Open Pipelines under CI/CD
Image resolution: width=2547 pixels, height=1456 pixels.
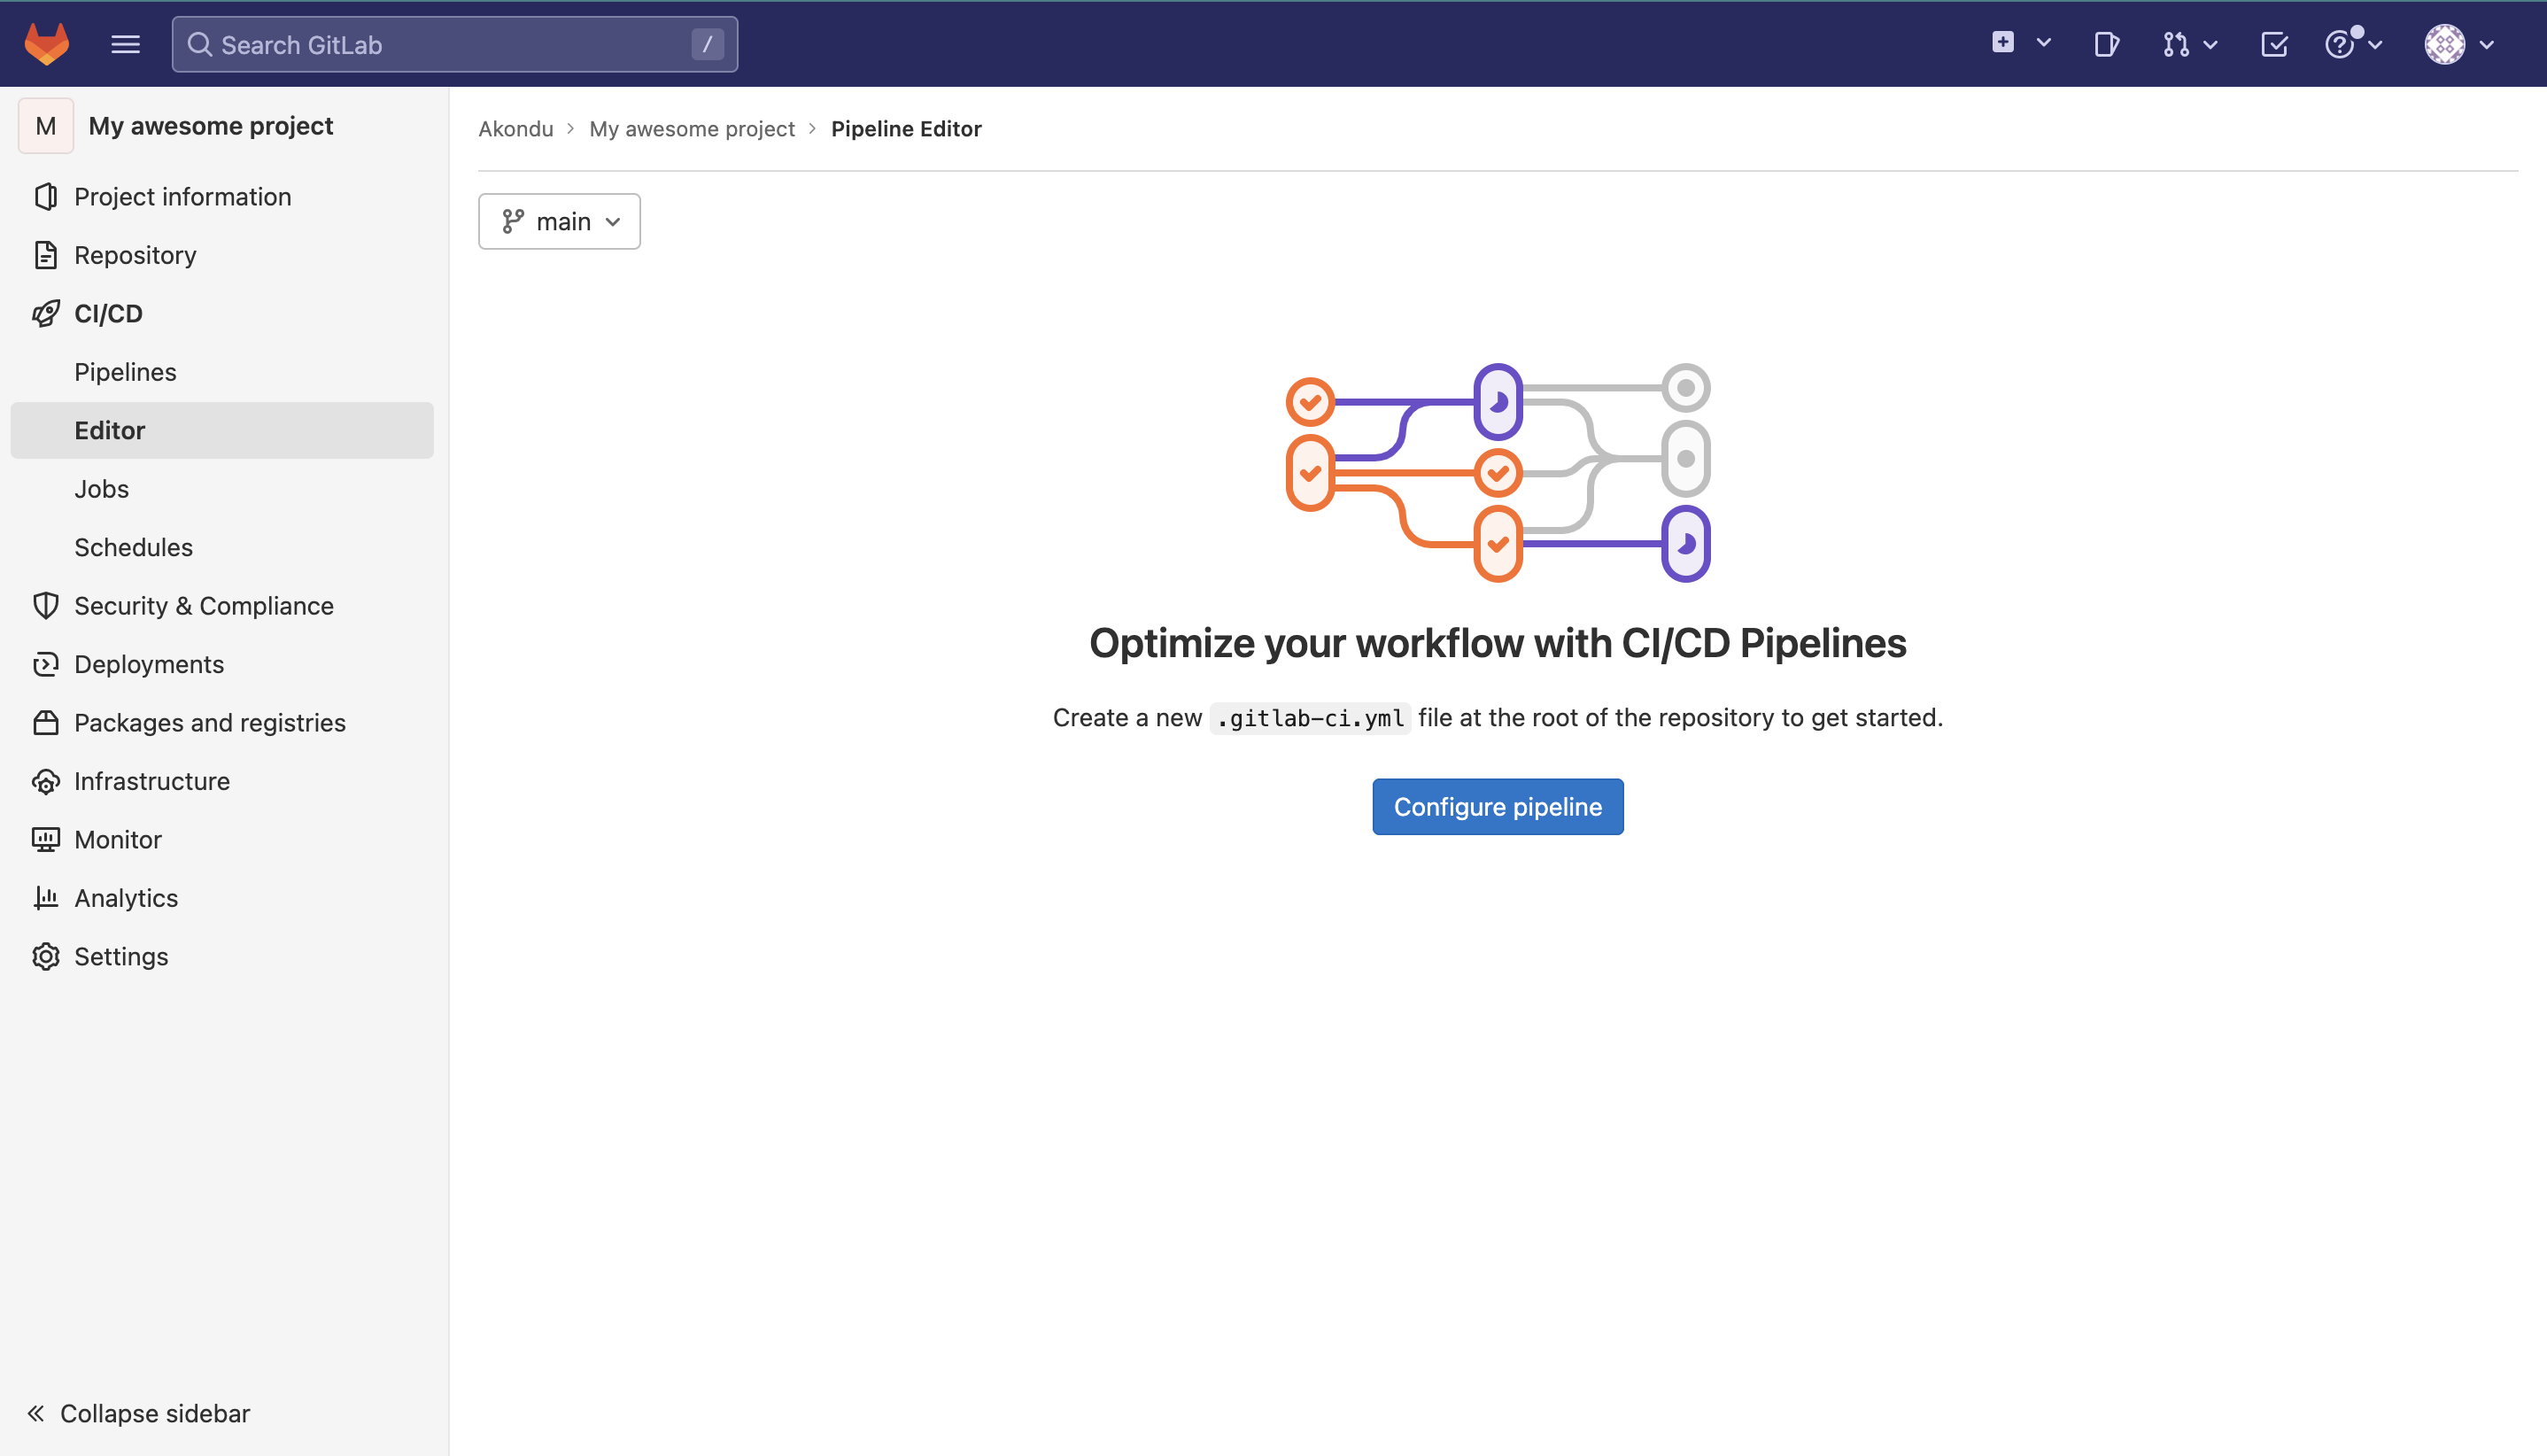pyautogui.click(x=125, y=372)
